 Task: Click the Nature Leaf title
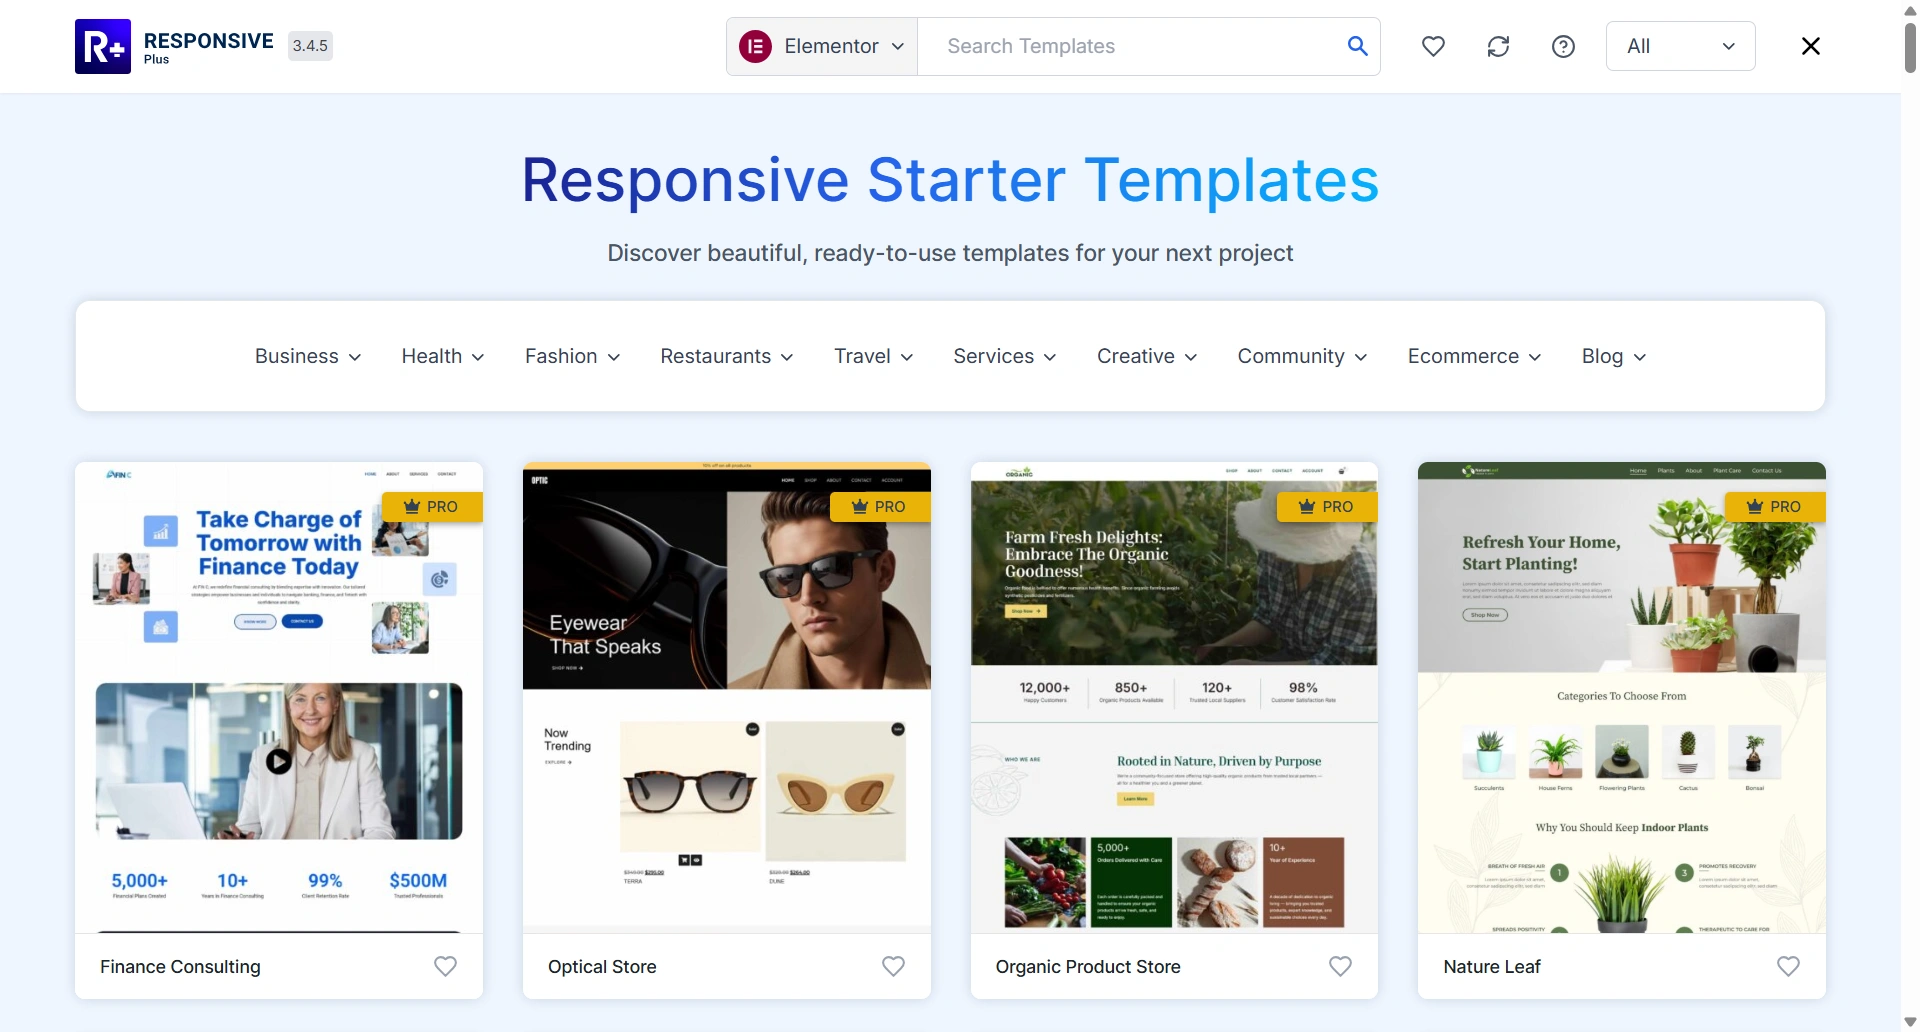pyautogui.click(x=1492, y=966)
